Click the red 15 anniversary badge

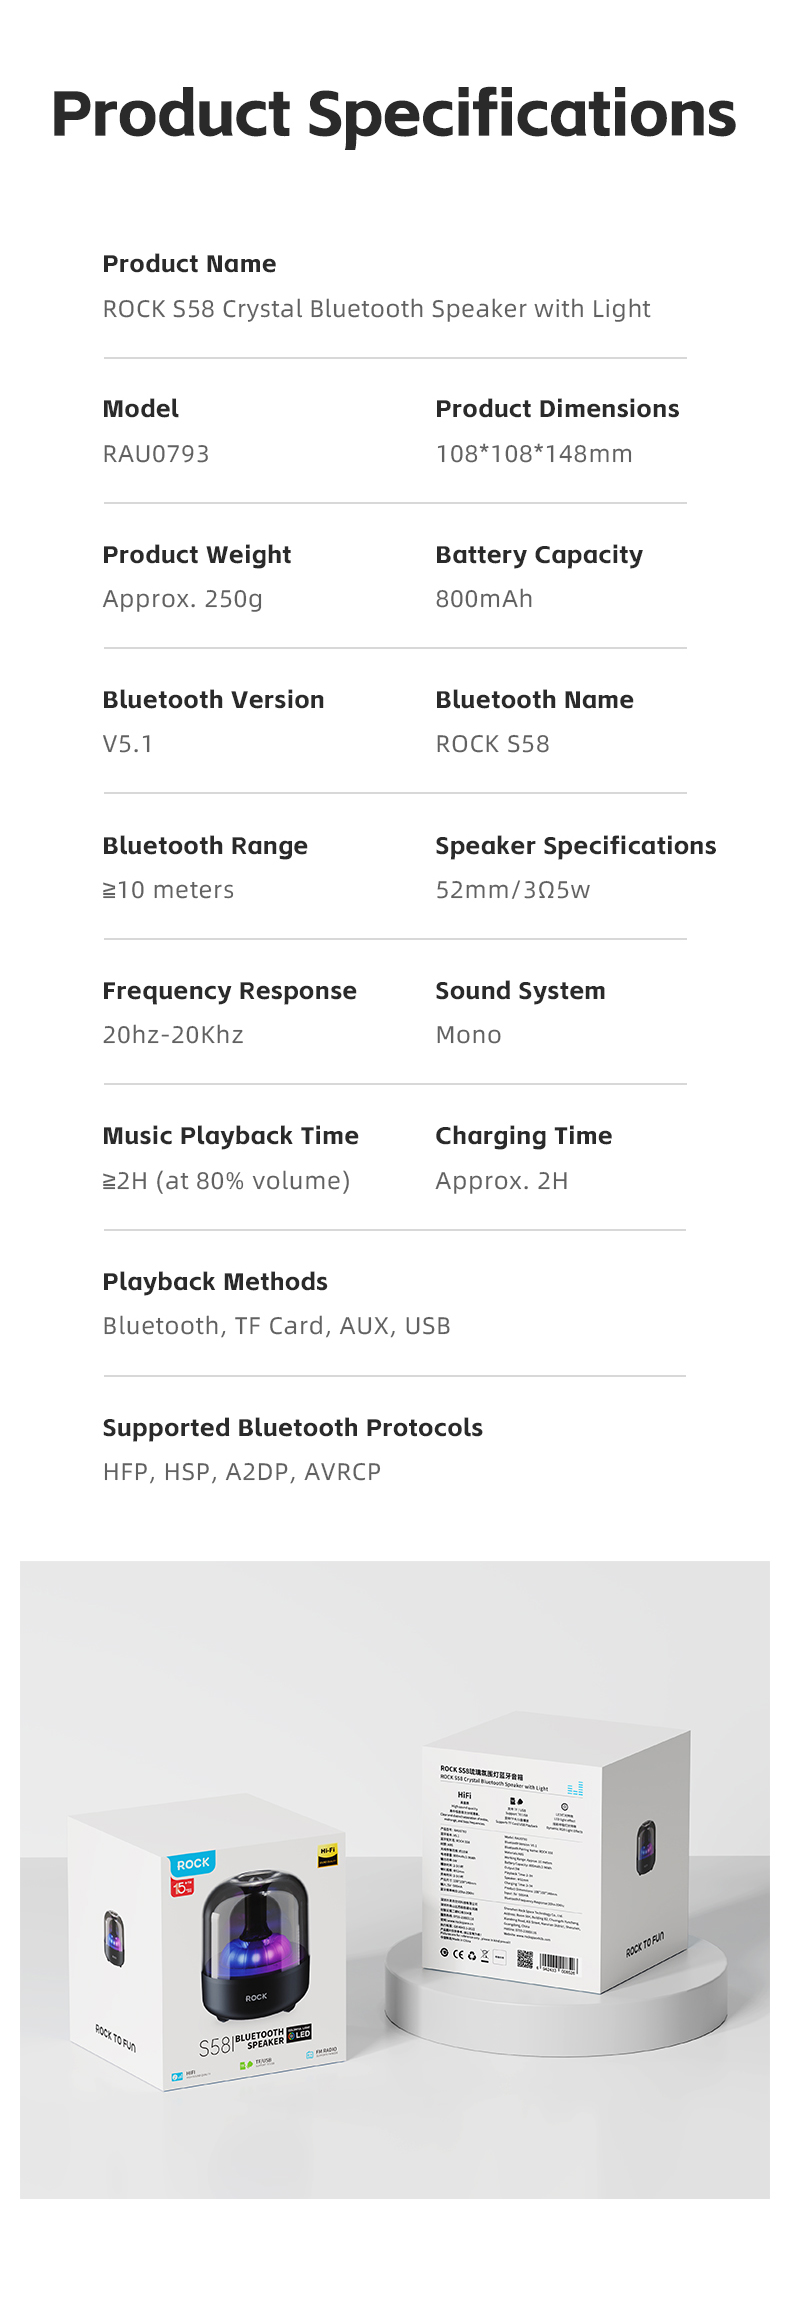(x=182, y=1887)
